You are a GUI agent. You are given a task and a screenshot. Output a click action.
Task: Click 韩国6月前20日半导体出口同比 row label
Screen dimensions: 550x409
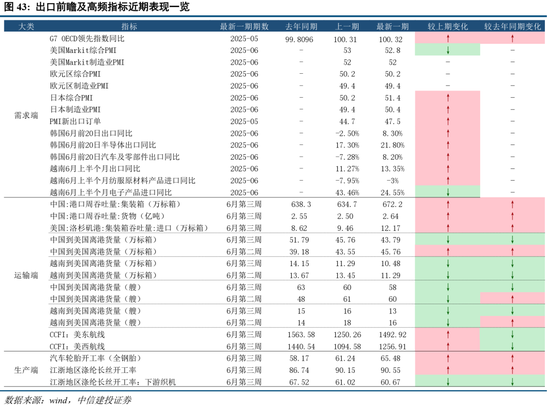tap(103, 145)
